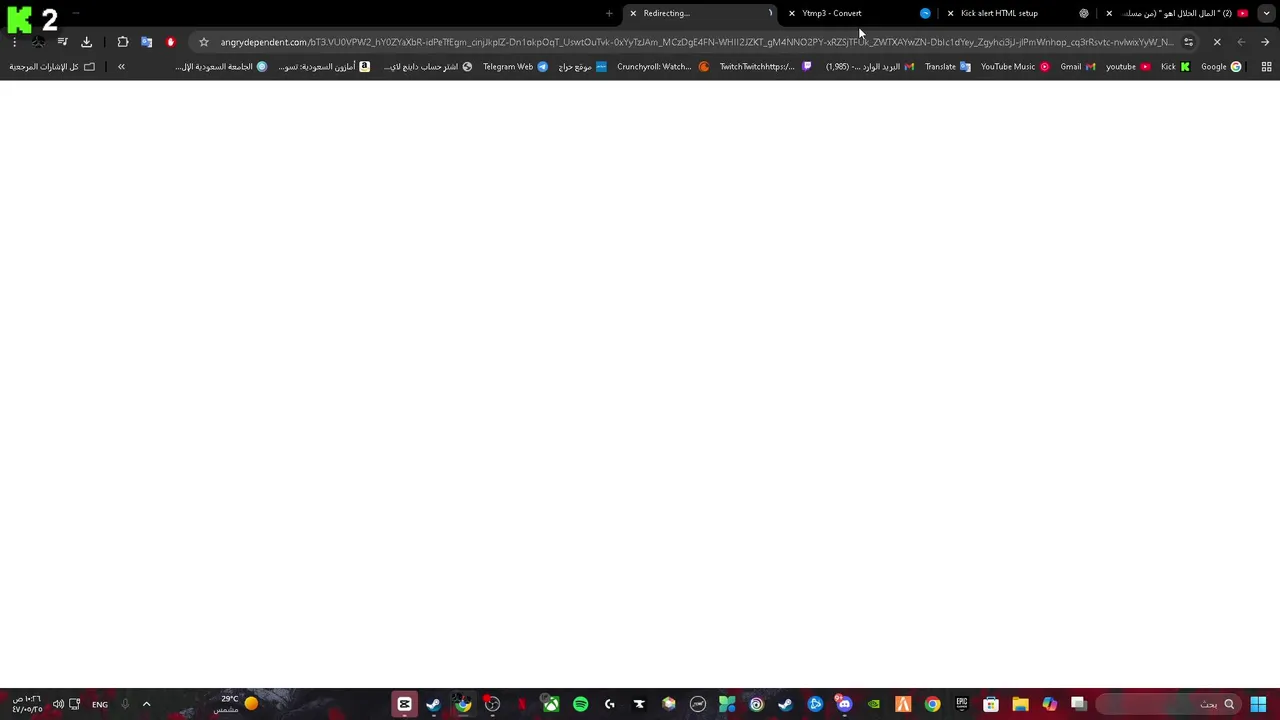The height and width of the screenshot is (720, 1280).
Task: Open the TwitchTwitchhttps bookmark
Action: [x=765, y=67]
